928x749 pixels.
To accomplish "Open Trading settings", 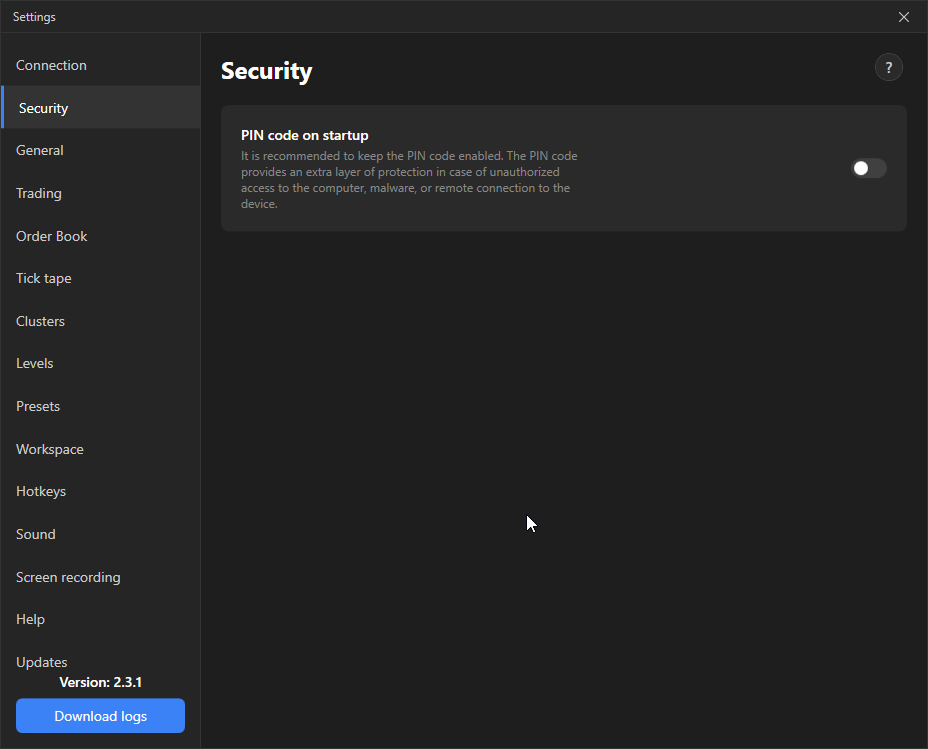I will coord(101,193).
